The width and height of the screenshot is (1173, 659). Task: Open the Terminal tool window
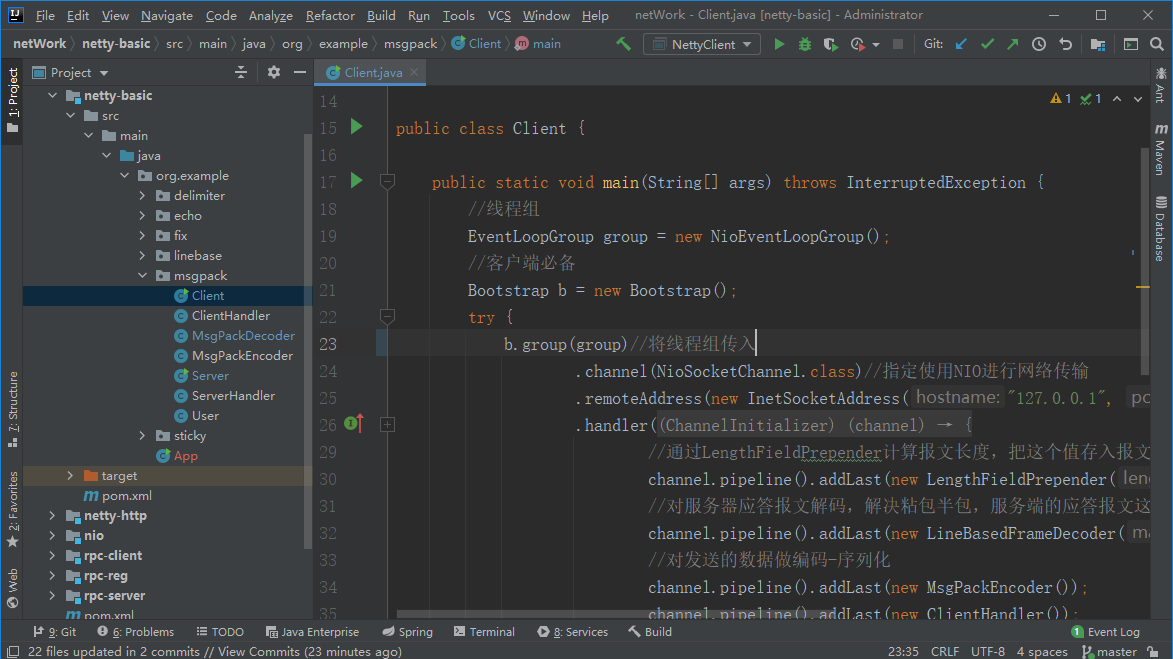(x=484, y=632)
